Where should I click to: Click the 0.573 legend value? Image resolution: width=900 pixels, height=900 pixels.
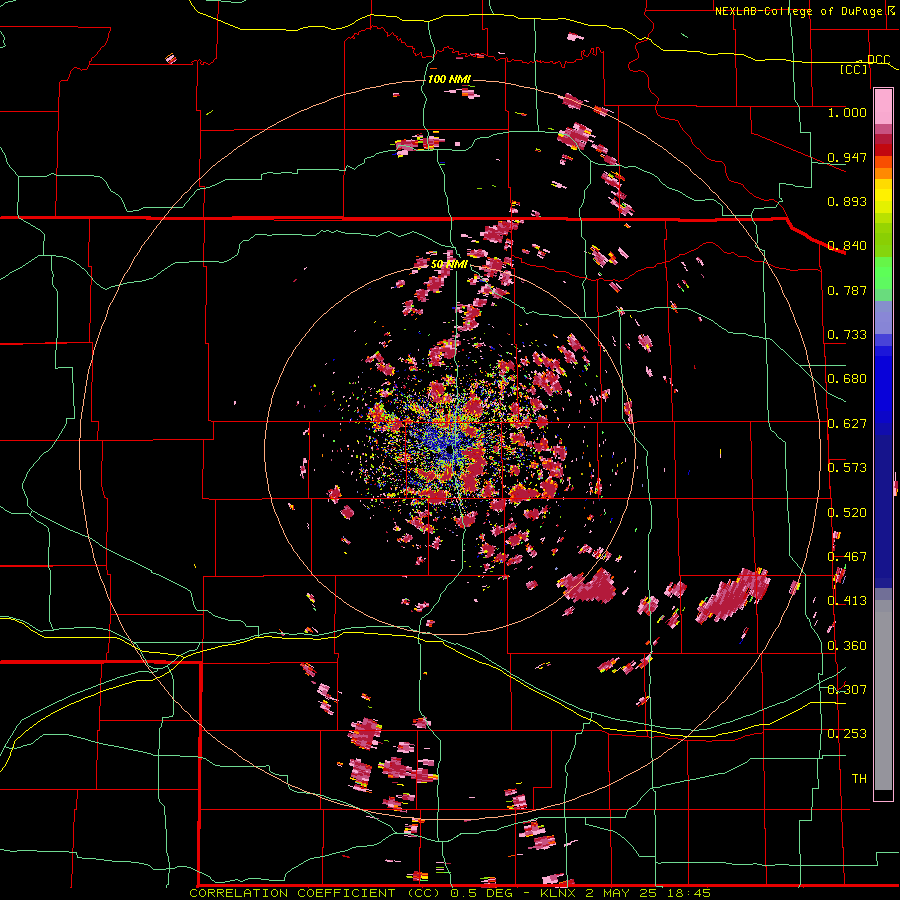(x=847, y=468)
